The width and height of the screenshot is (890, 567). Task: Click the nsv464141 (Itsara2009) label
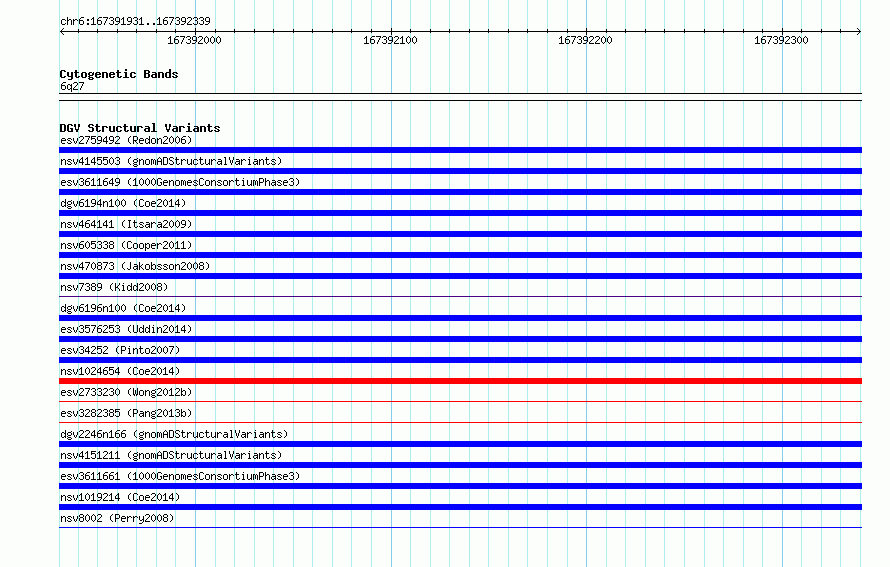(x=126, y=224)
